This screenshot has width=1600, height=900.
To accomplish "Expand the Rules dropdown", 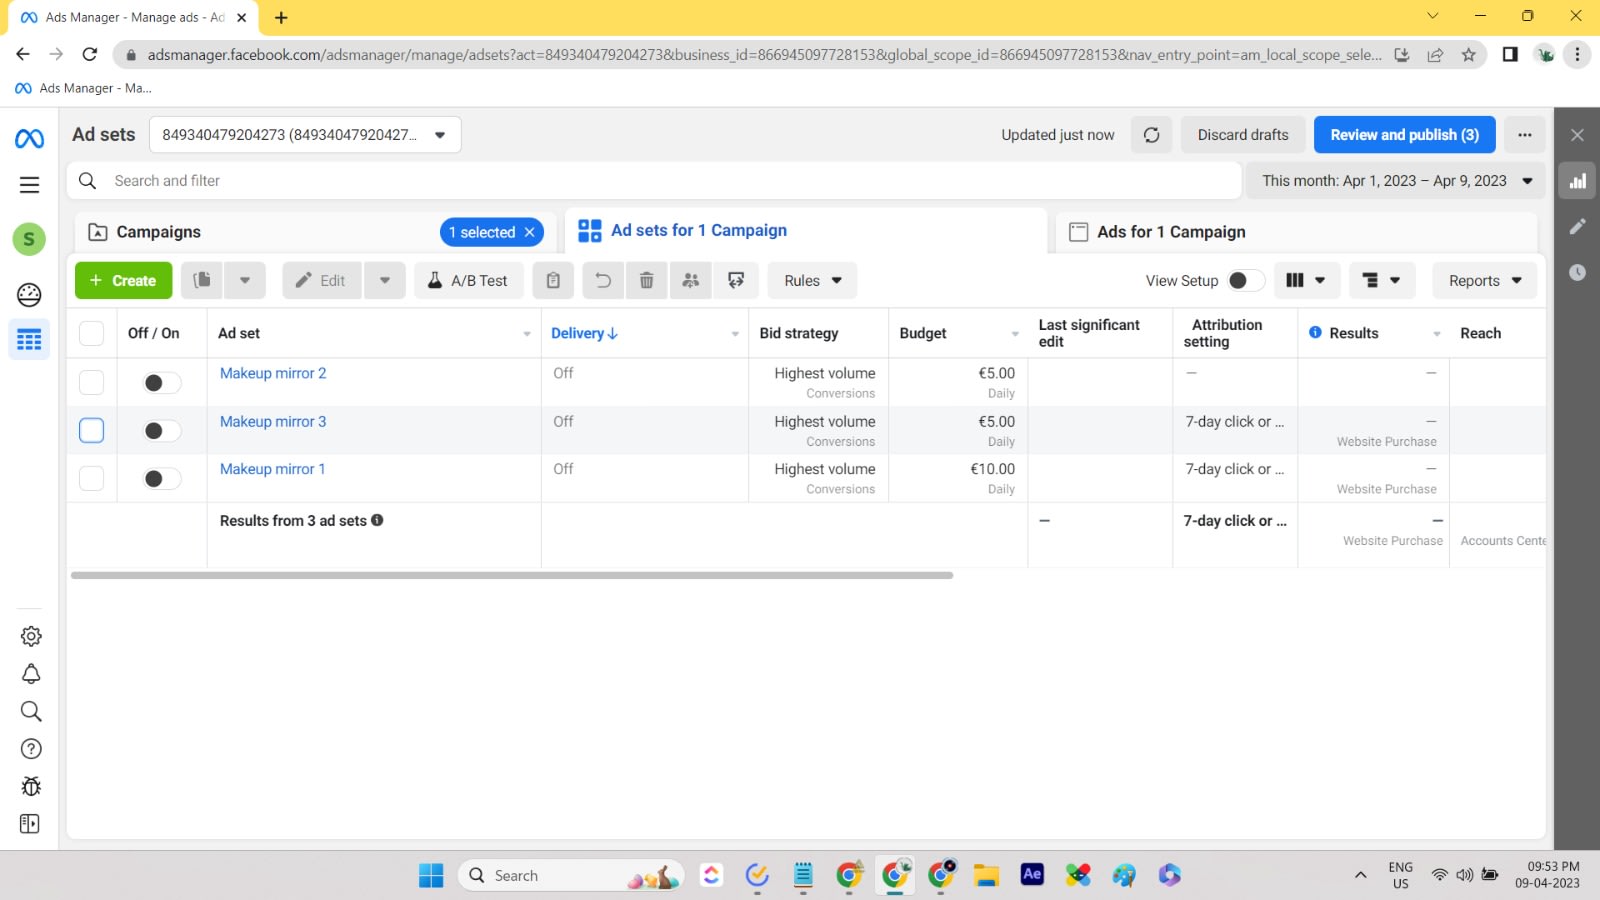I will pos(812,281).
